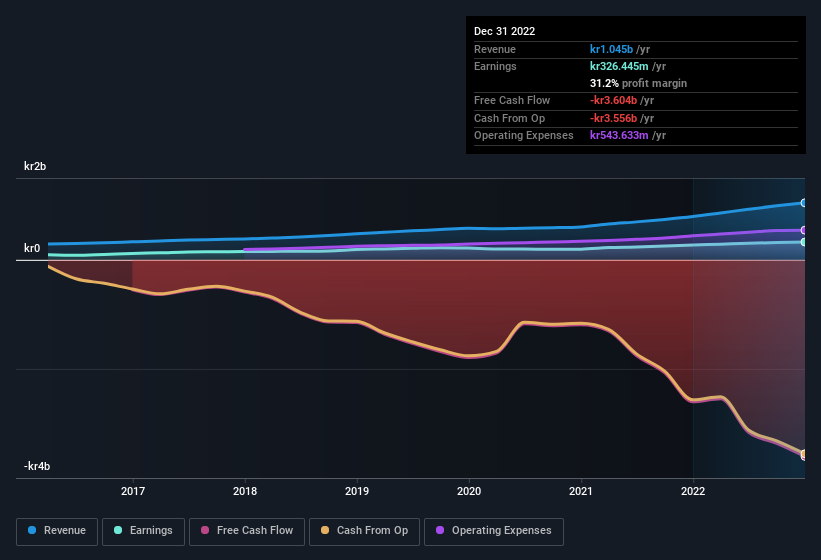
Task: Hide the Earnings series via legend
Action: pyautogui.click(x=144, y=531)
